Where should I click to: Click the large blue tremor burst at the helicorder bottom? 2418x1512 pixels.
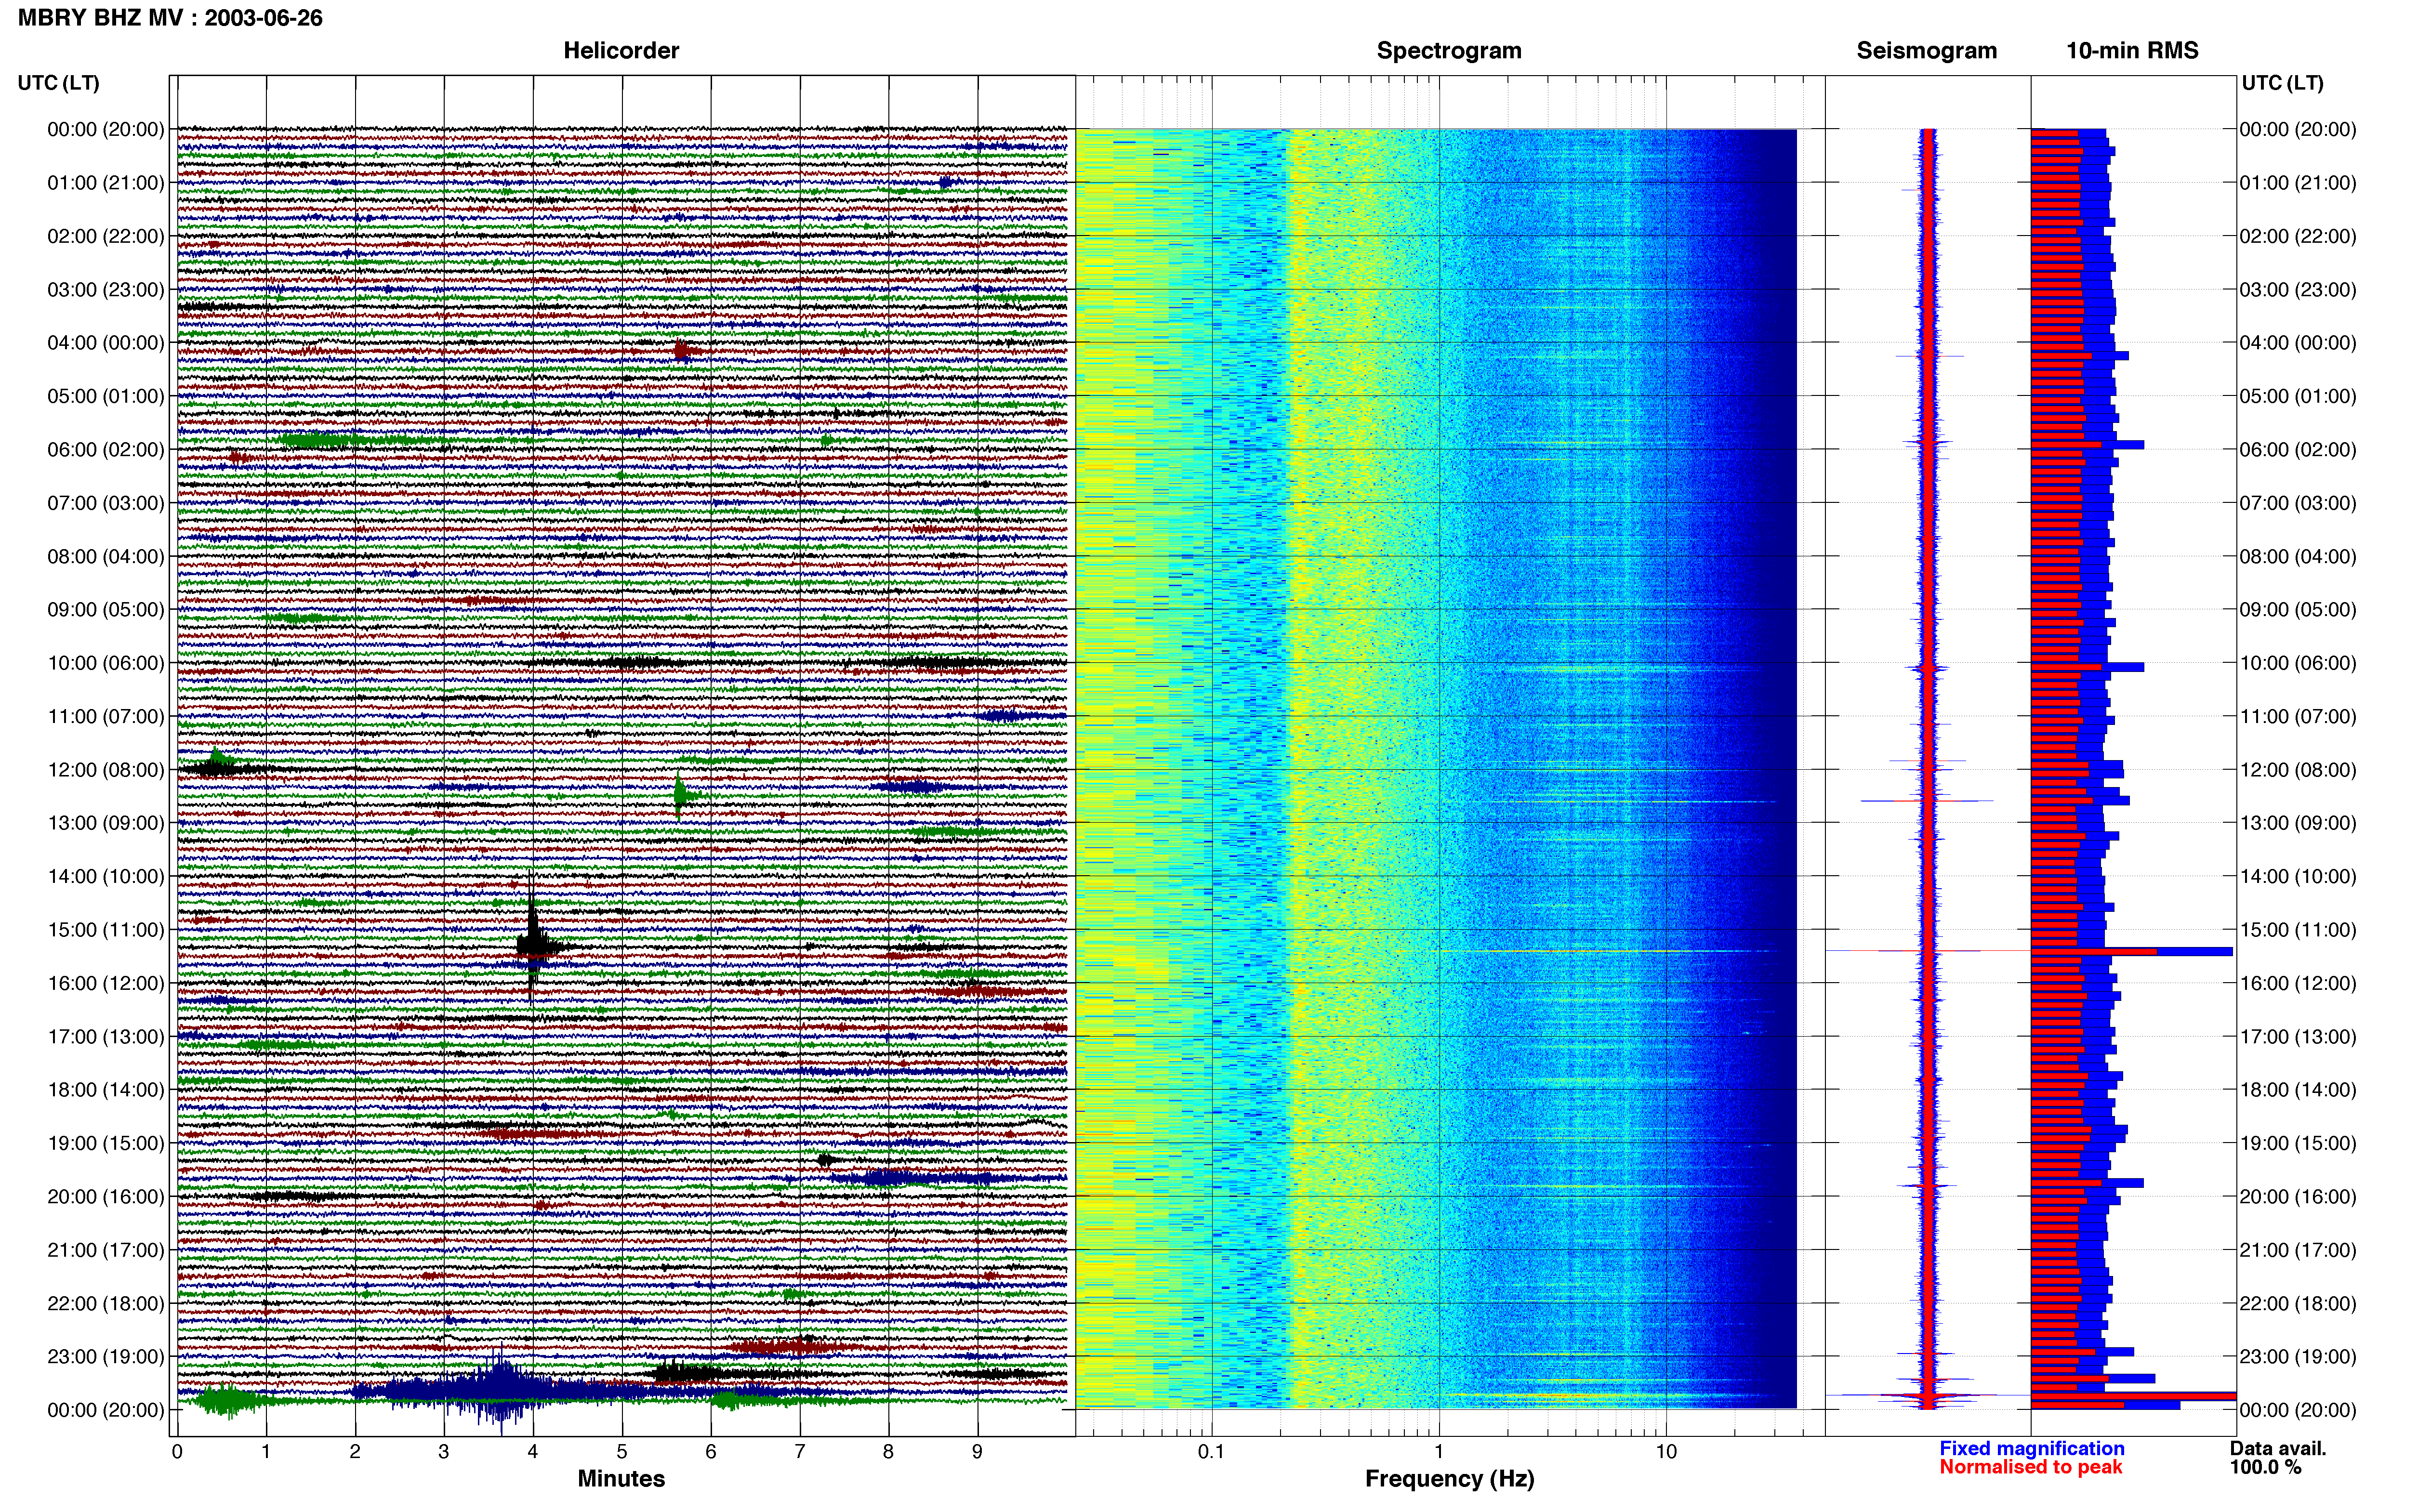pos(500,1389)
